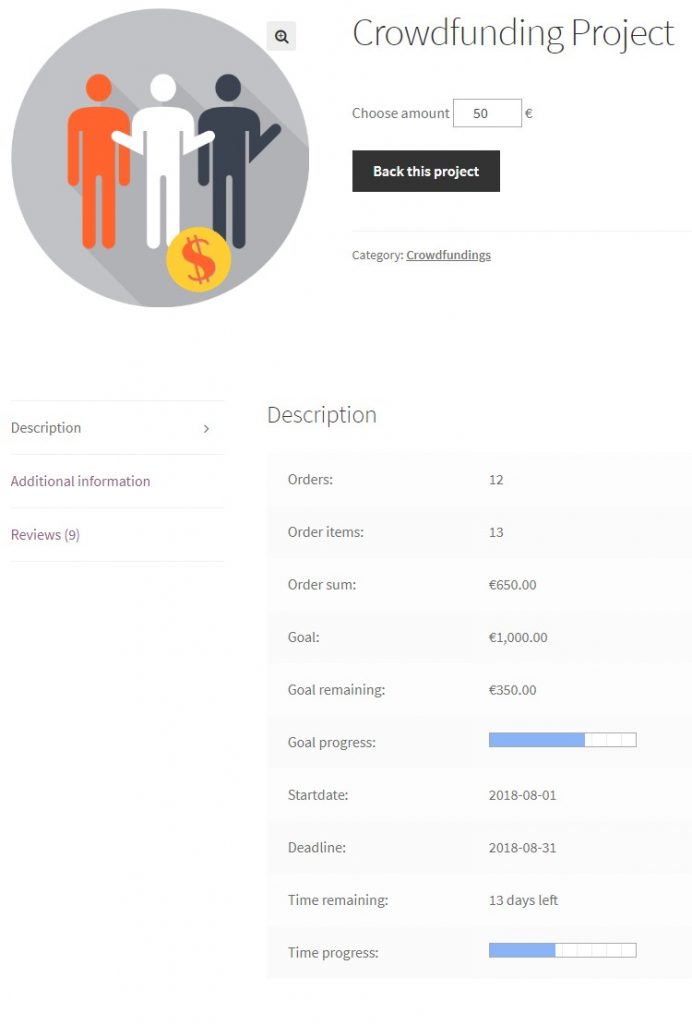Screen dimensions: 692x1024
Task: Click the euro currency symbol beside amount
Action: tap(528, 113)
